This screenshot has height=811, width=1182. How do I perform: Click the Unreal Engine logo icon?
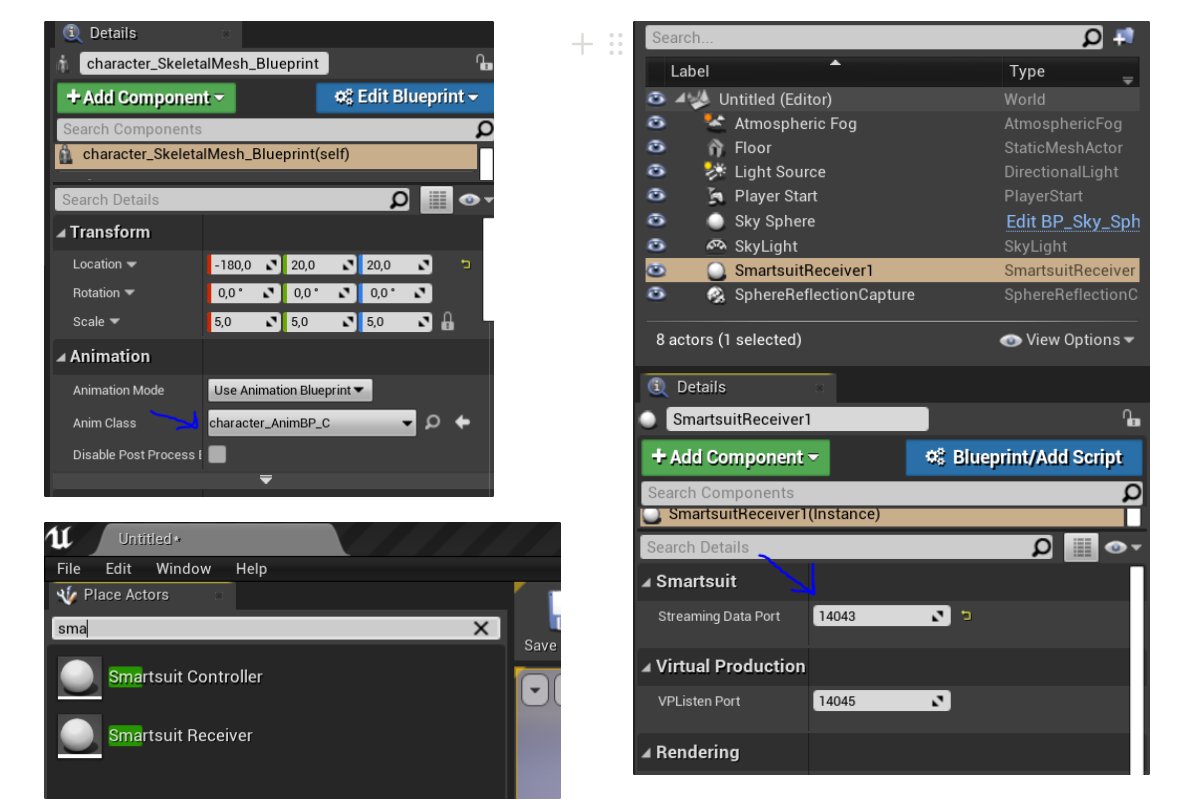(x=60, y=538)
